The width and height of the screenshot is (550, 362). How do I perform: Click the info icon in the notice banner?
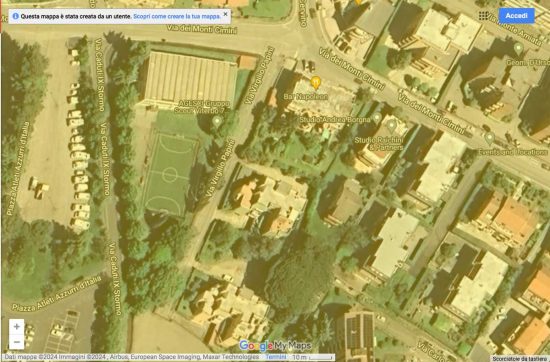click(15, 16)
